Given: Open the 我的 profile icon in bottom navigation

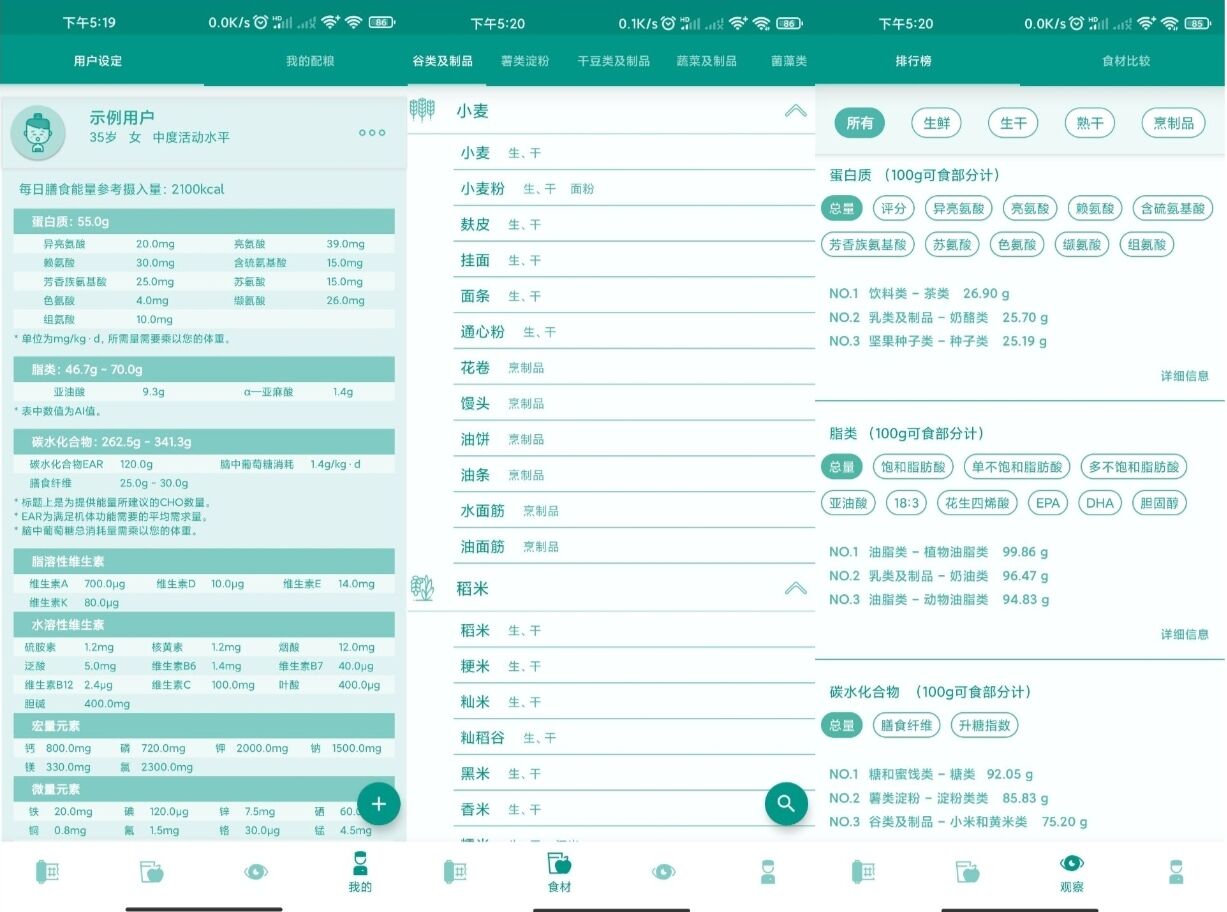Looking at the screenshot, I should pyautogui.click(x=360, y=870).
